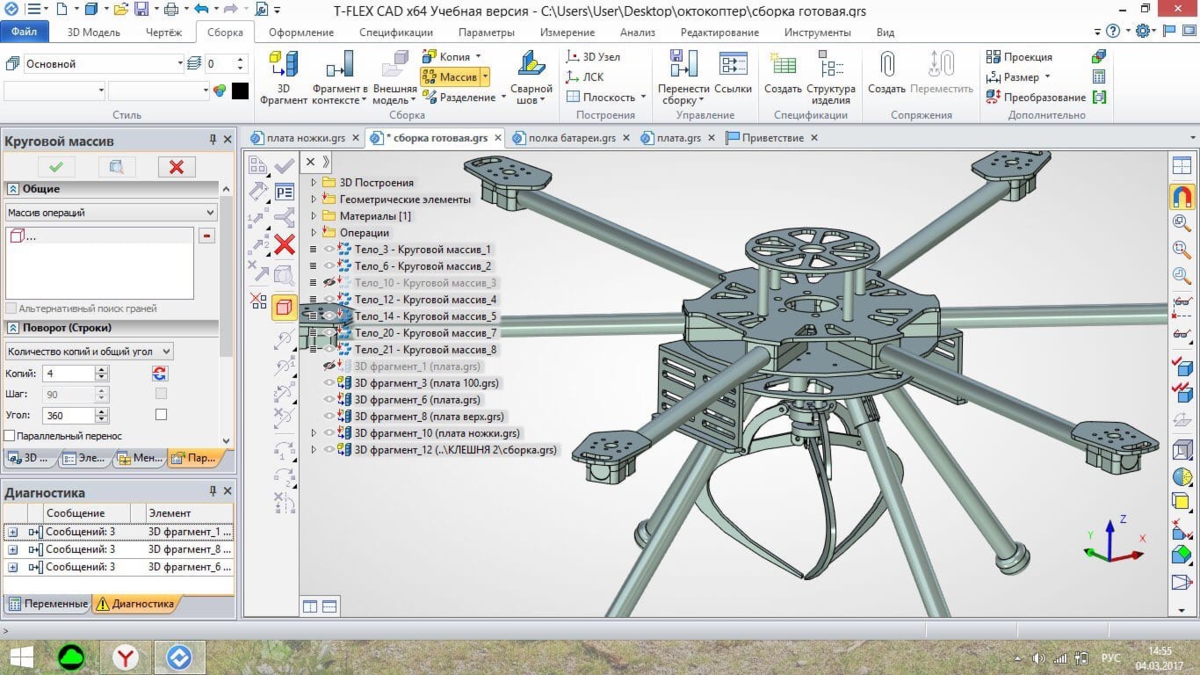Click the Разделение button

point(464,97)
